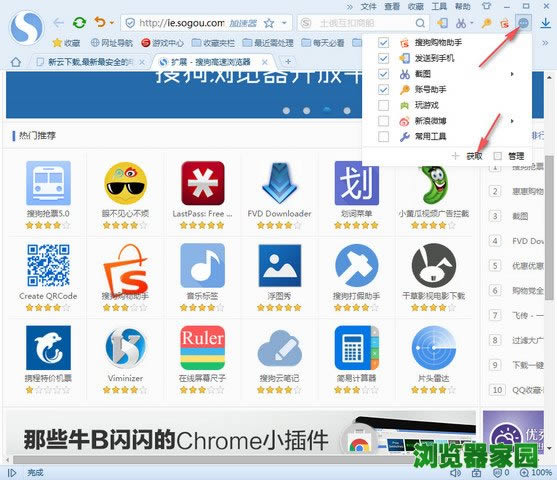Check the 玩游戏 checkbox
Image resolution: width=557 pixels, height=480 pixels.
pos(383,105)
